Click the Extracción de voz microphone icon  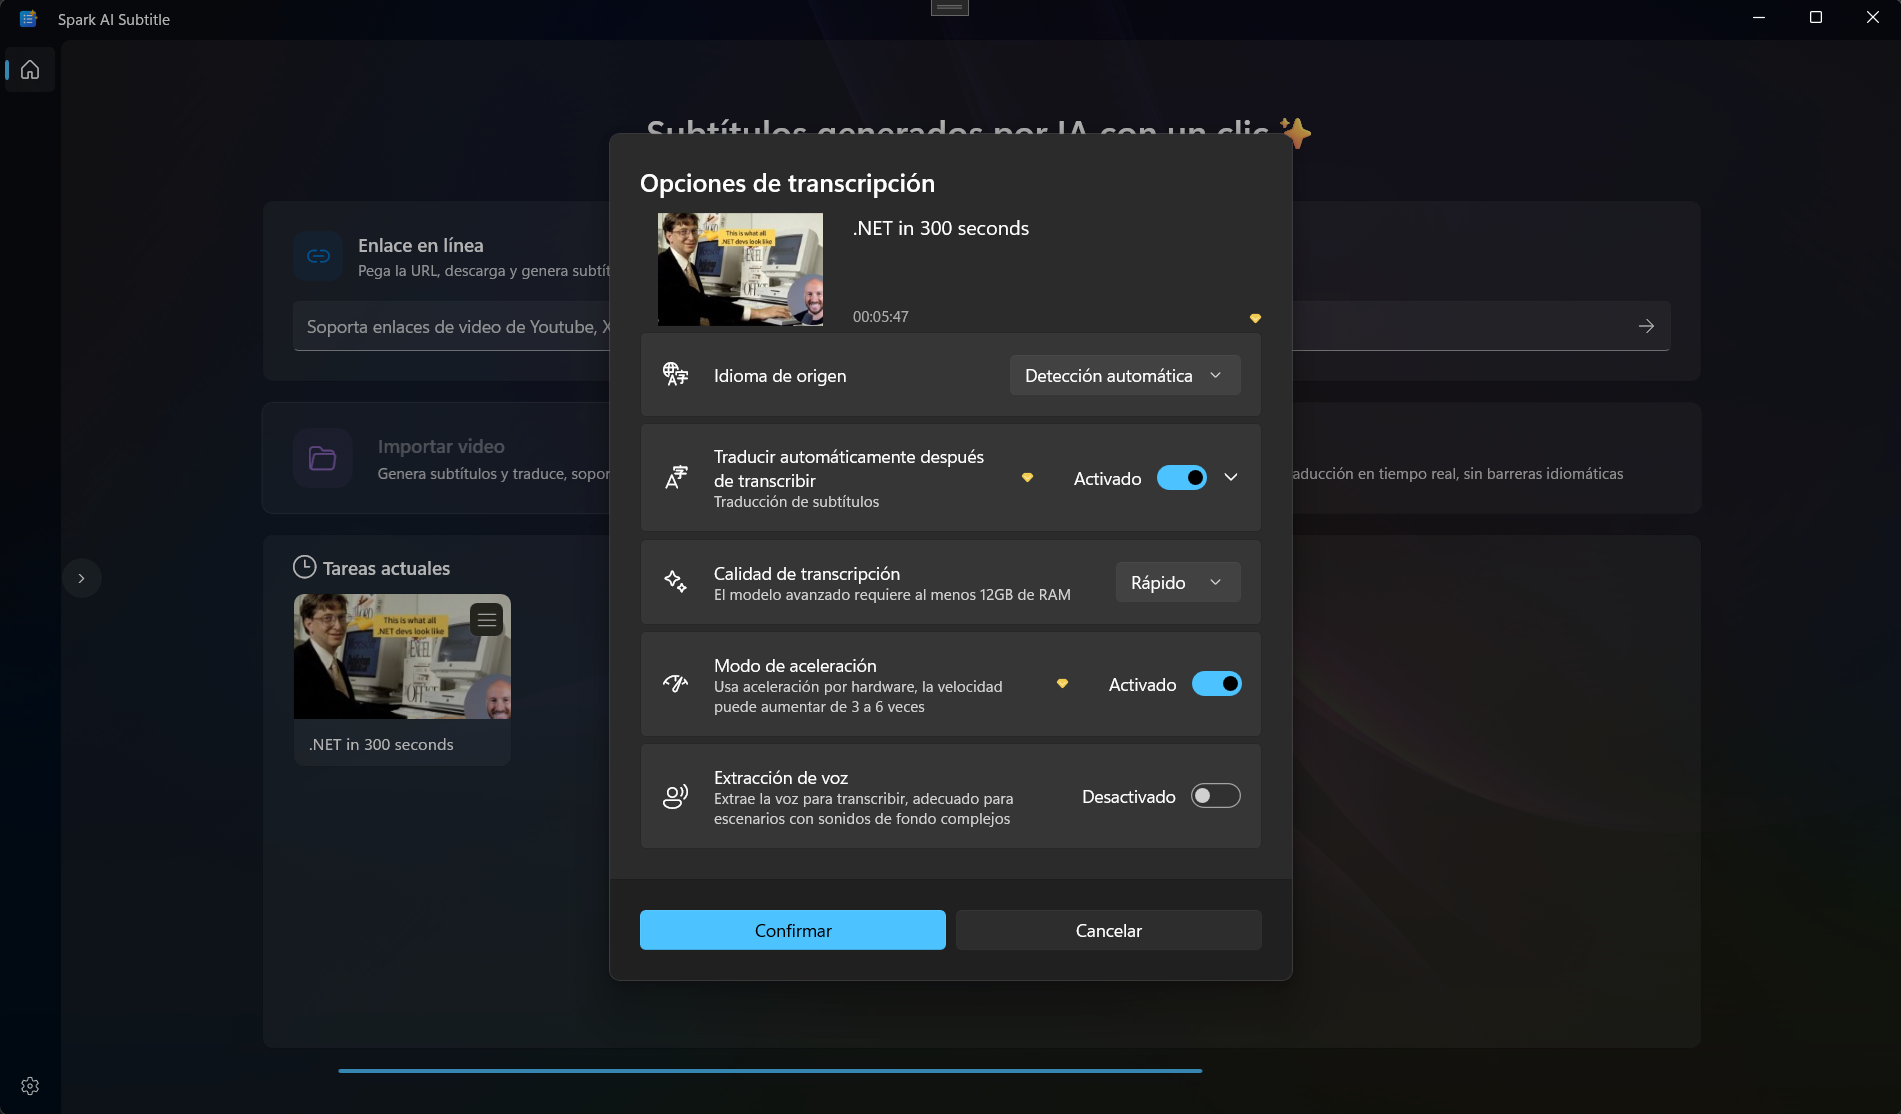(675, 795)
